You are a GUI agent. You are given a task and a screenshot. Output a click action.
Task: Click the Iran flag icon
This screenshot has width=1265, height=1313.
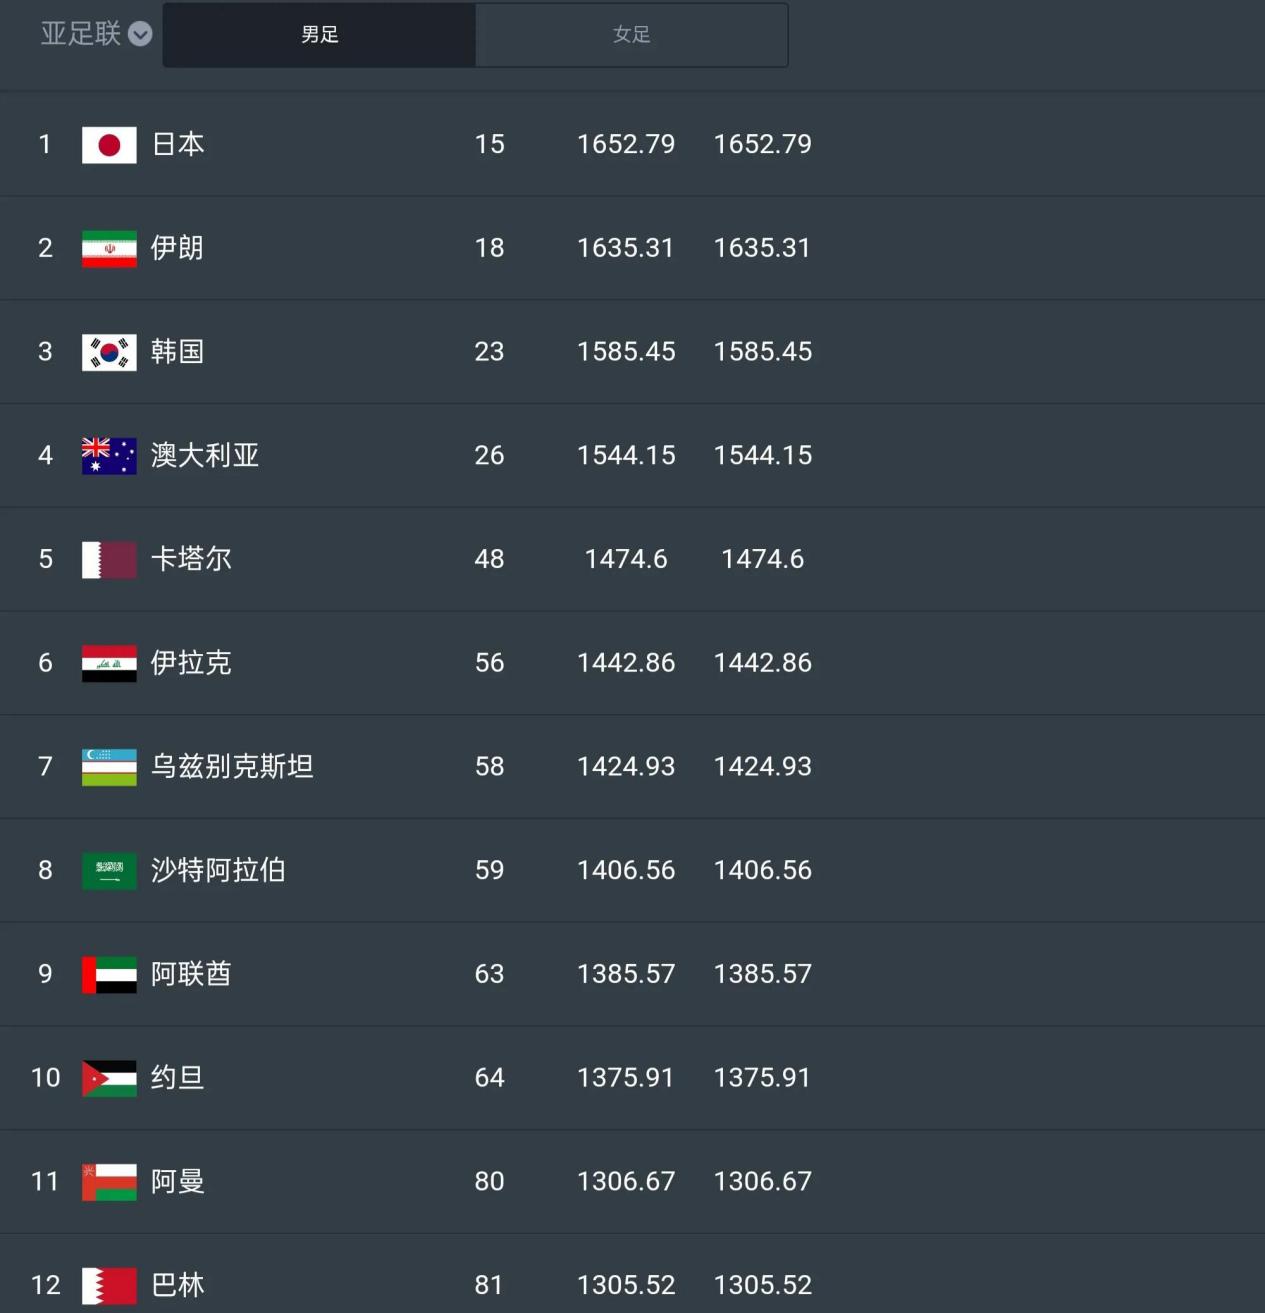tap(109, 249)
